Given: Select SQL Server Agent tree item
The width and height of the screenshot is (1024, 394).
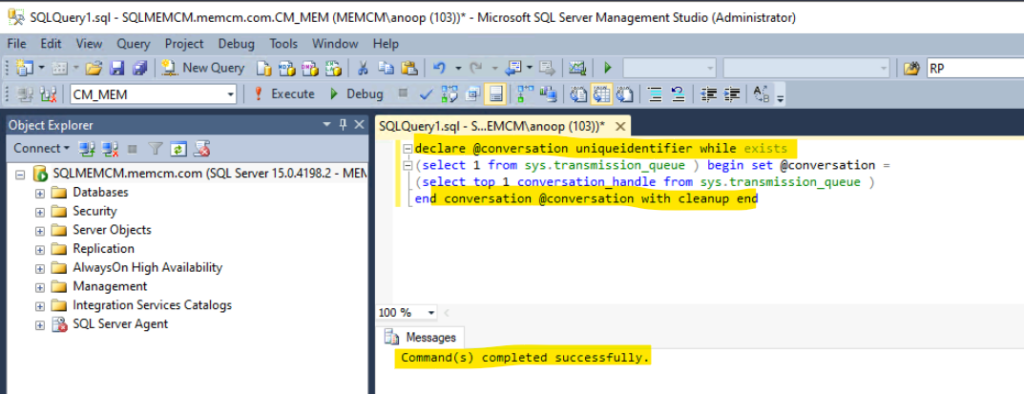Looking at the screenshot, I should click(120, 323).
